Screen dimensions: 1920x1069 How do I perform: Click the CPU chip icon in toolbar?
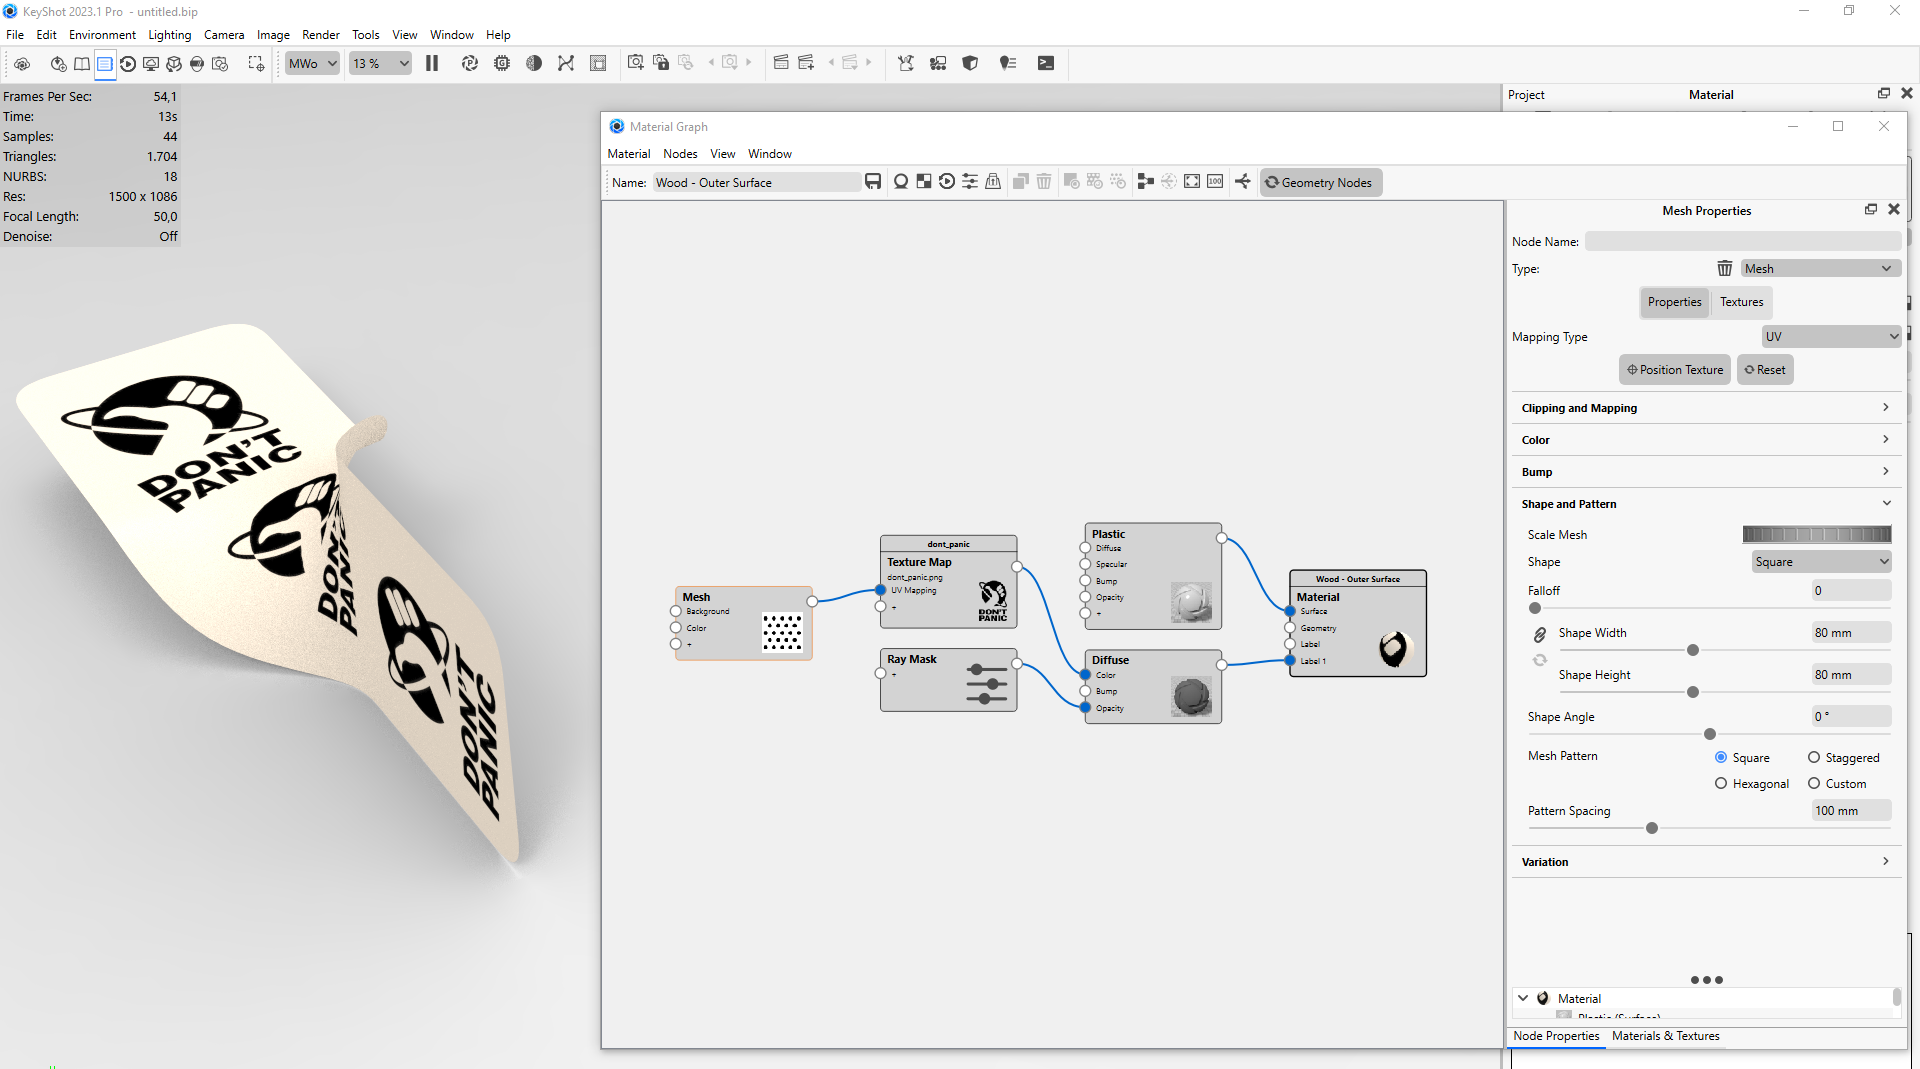pyautogui.click(x=502, y=63)
